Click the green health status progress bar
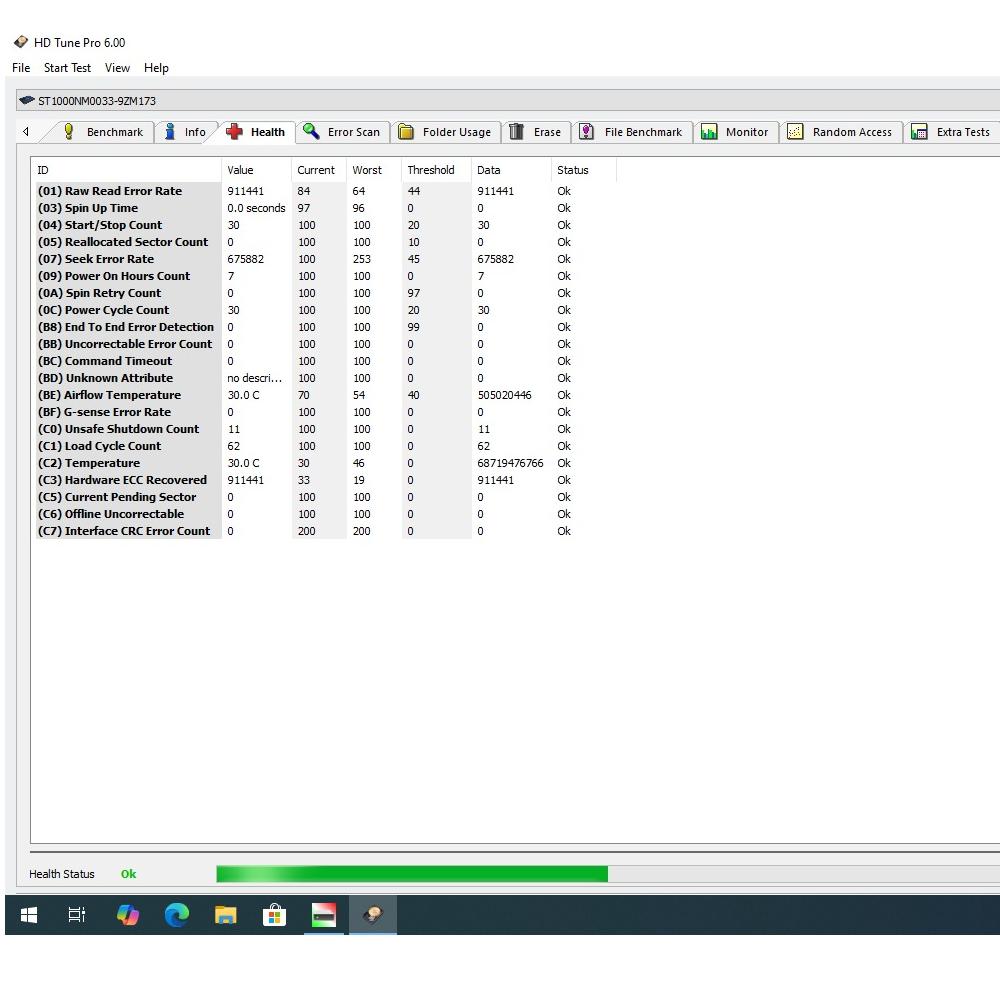 [x=412, y=874]
